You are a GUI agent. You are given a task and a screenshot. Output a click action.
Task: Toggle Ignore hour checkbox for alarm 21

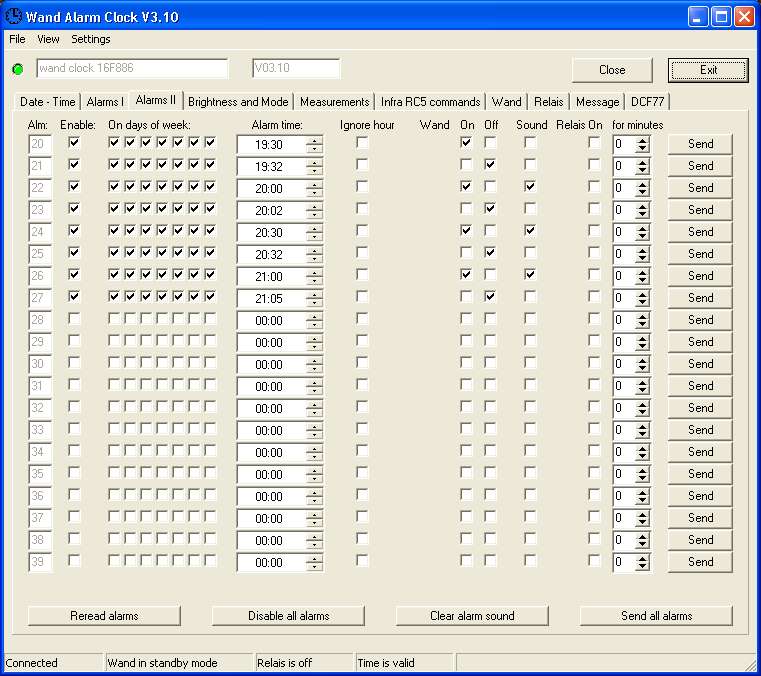[x=362, y=165]
